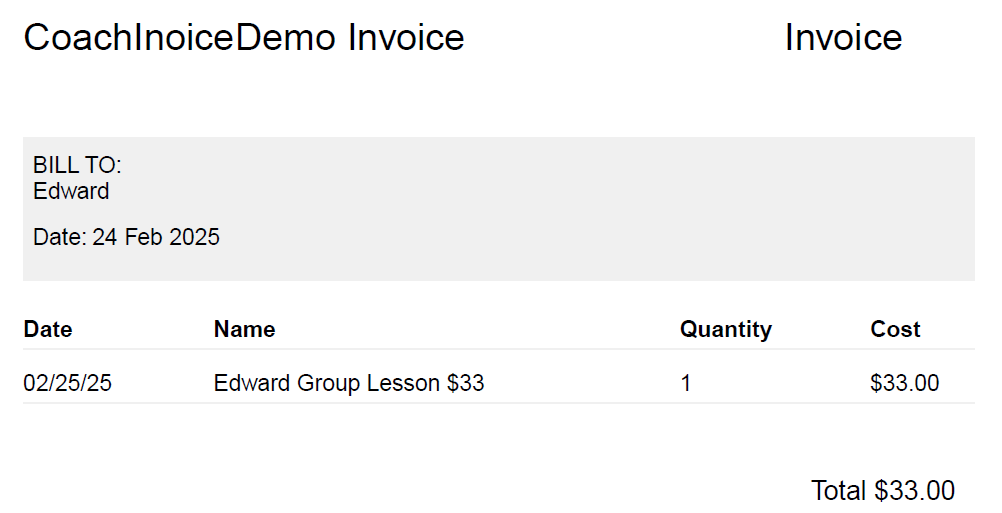Click the Quantity column header
The image size is (1002, 513).
[x=725, y=329]
